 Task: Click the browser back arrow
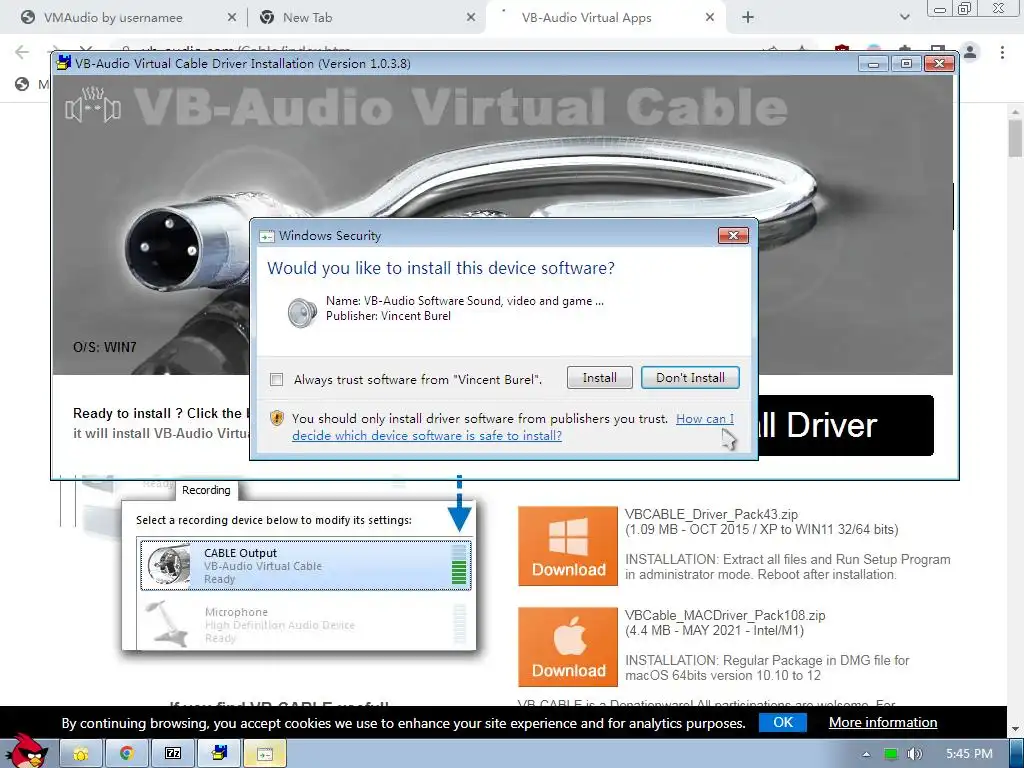click(22, 52)
